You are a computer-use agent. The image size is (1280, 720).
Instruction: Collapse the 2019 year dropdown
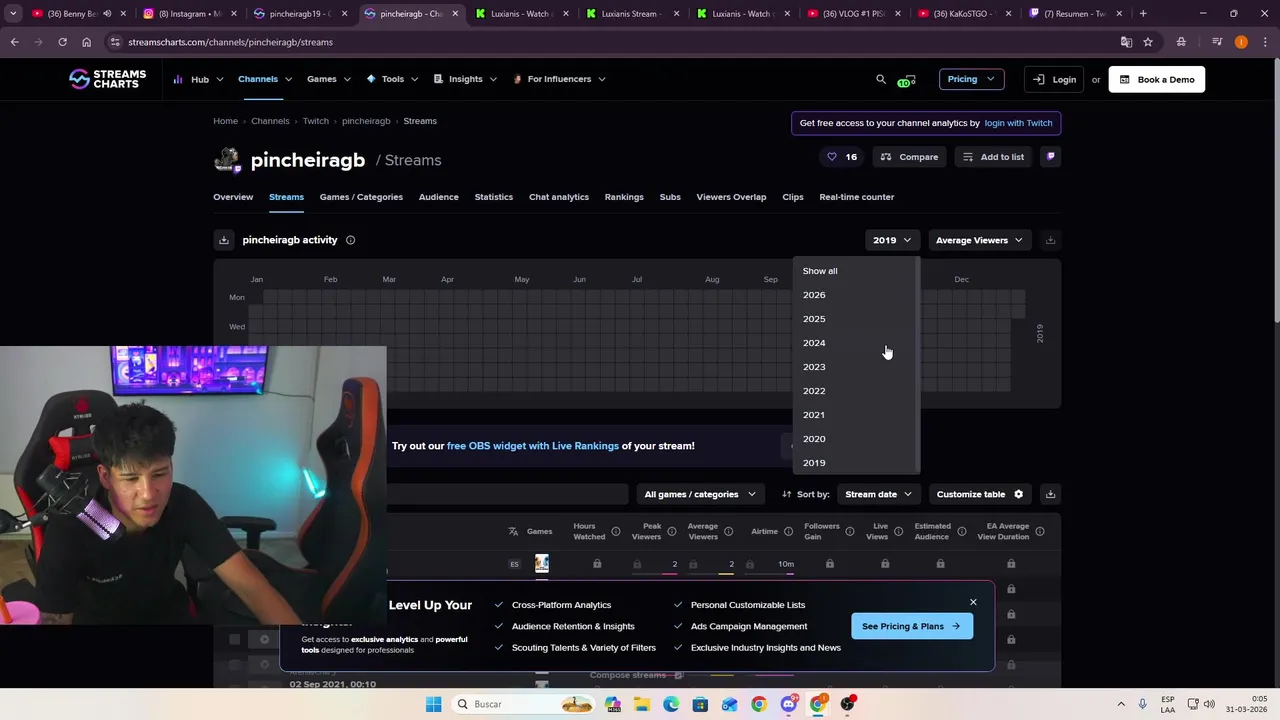tap(892, 240)
